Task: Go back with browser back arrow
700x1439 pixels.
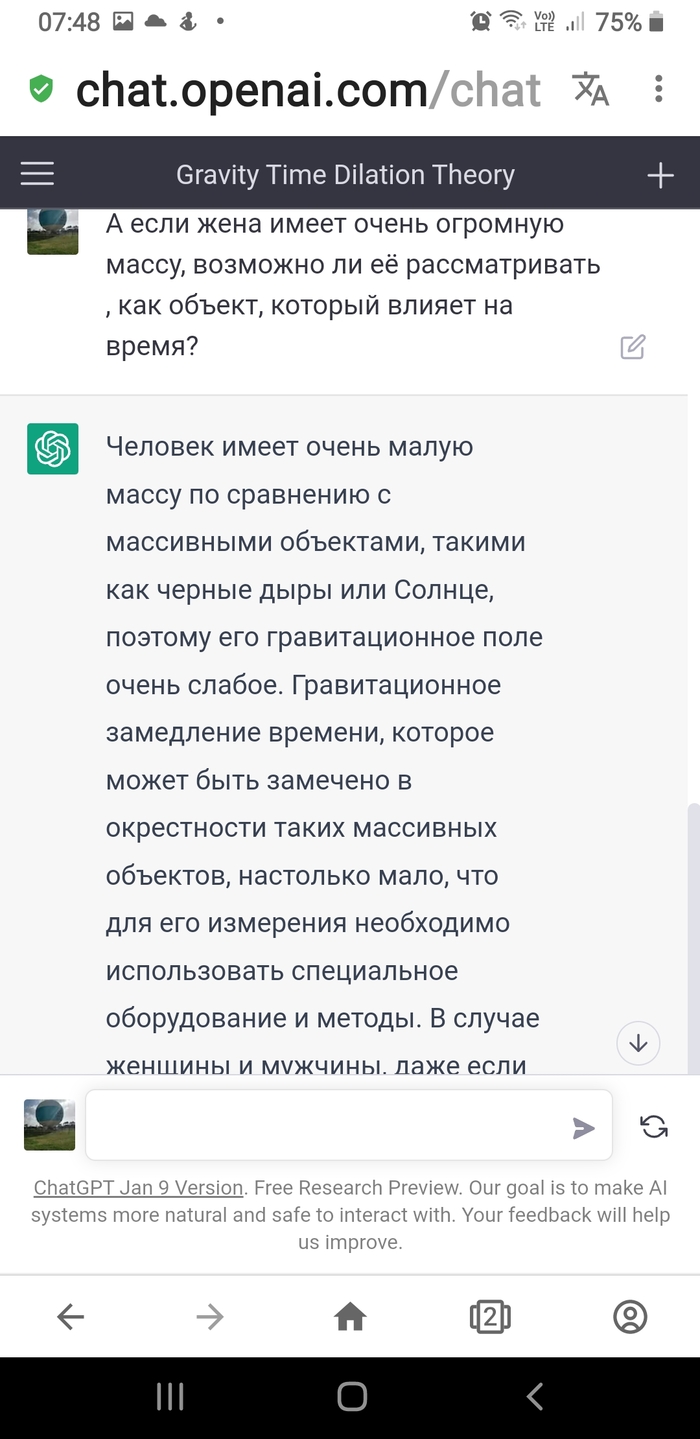Action: click(70, 1317)
